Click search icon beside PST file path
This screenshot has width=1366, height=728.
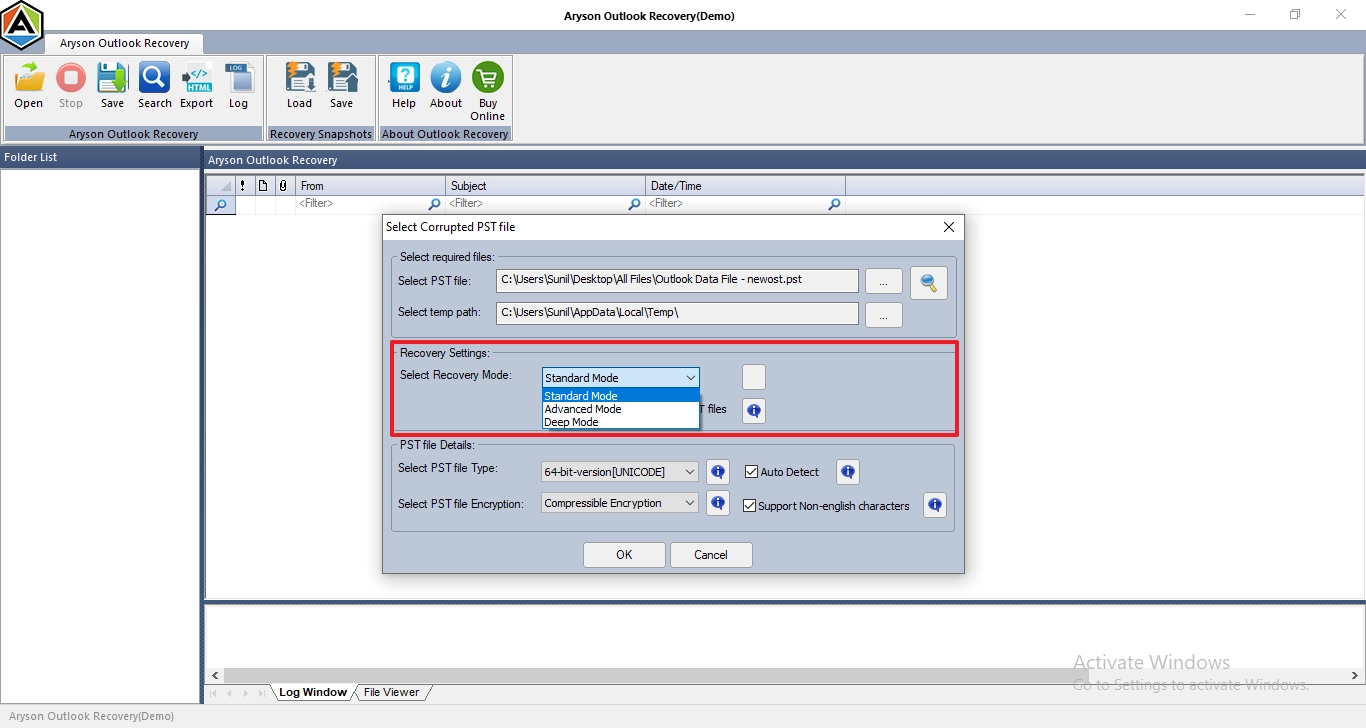click(x=928, y=283)
